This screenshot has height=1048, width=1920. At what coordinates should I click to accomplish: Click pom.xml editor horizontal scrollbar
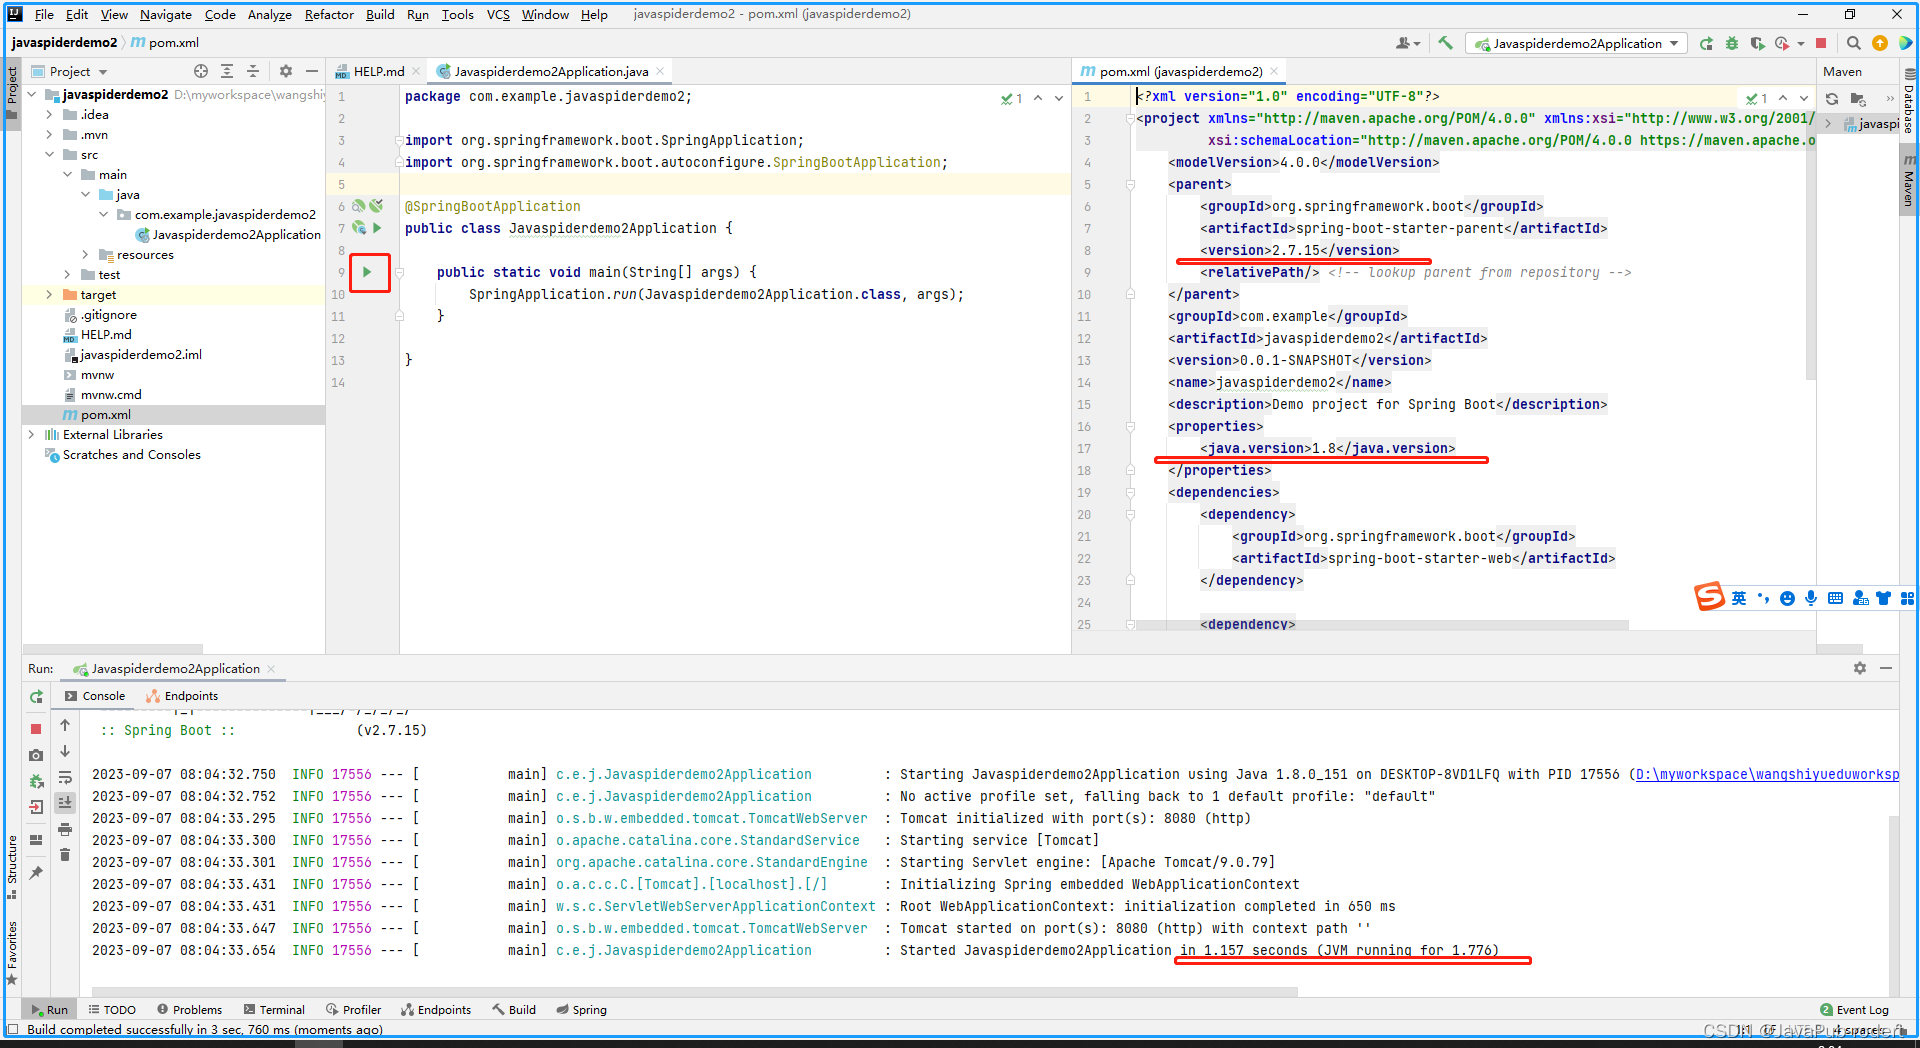coord(1383,625)
